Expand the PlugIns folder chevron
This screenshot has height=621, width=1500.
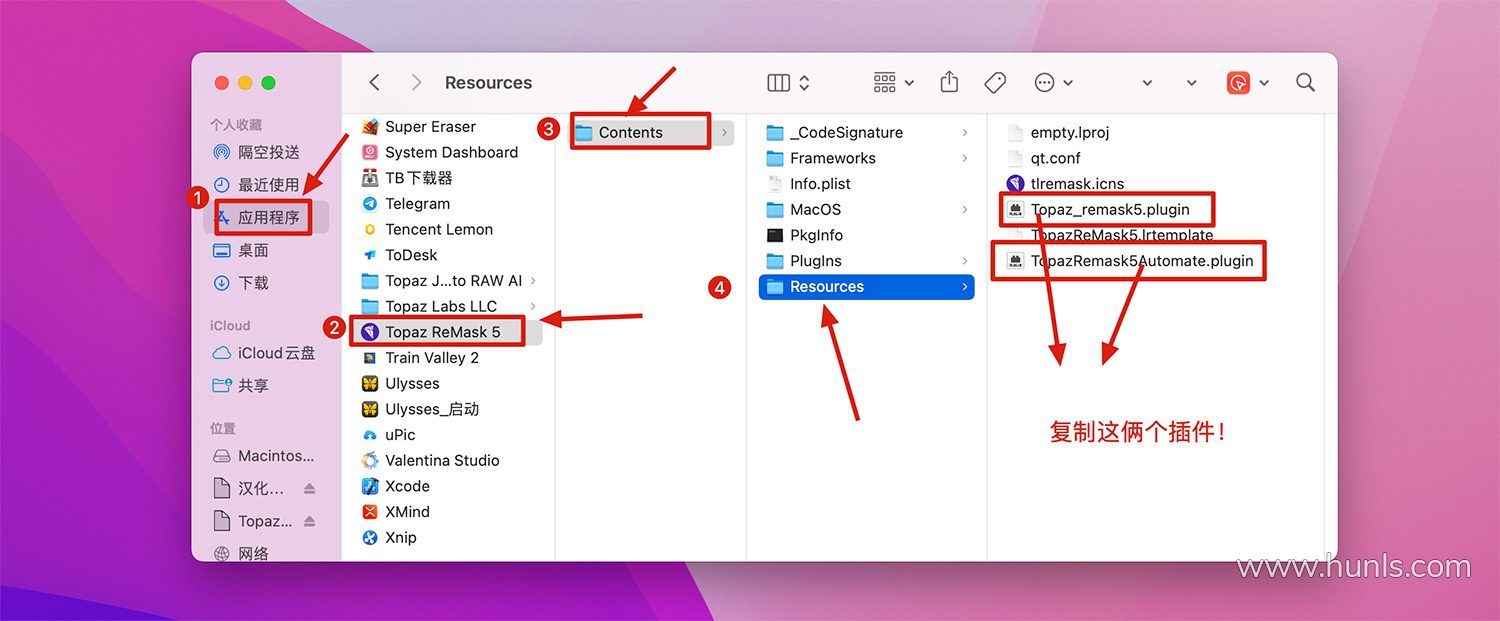tap(964, 261)
